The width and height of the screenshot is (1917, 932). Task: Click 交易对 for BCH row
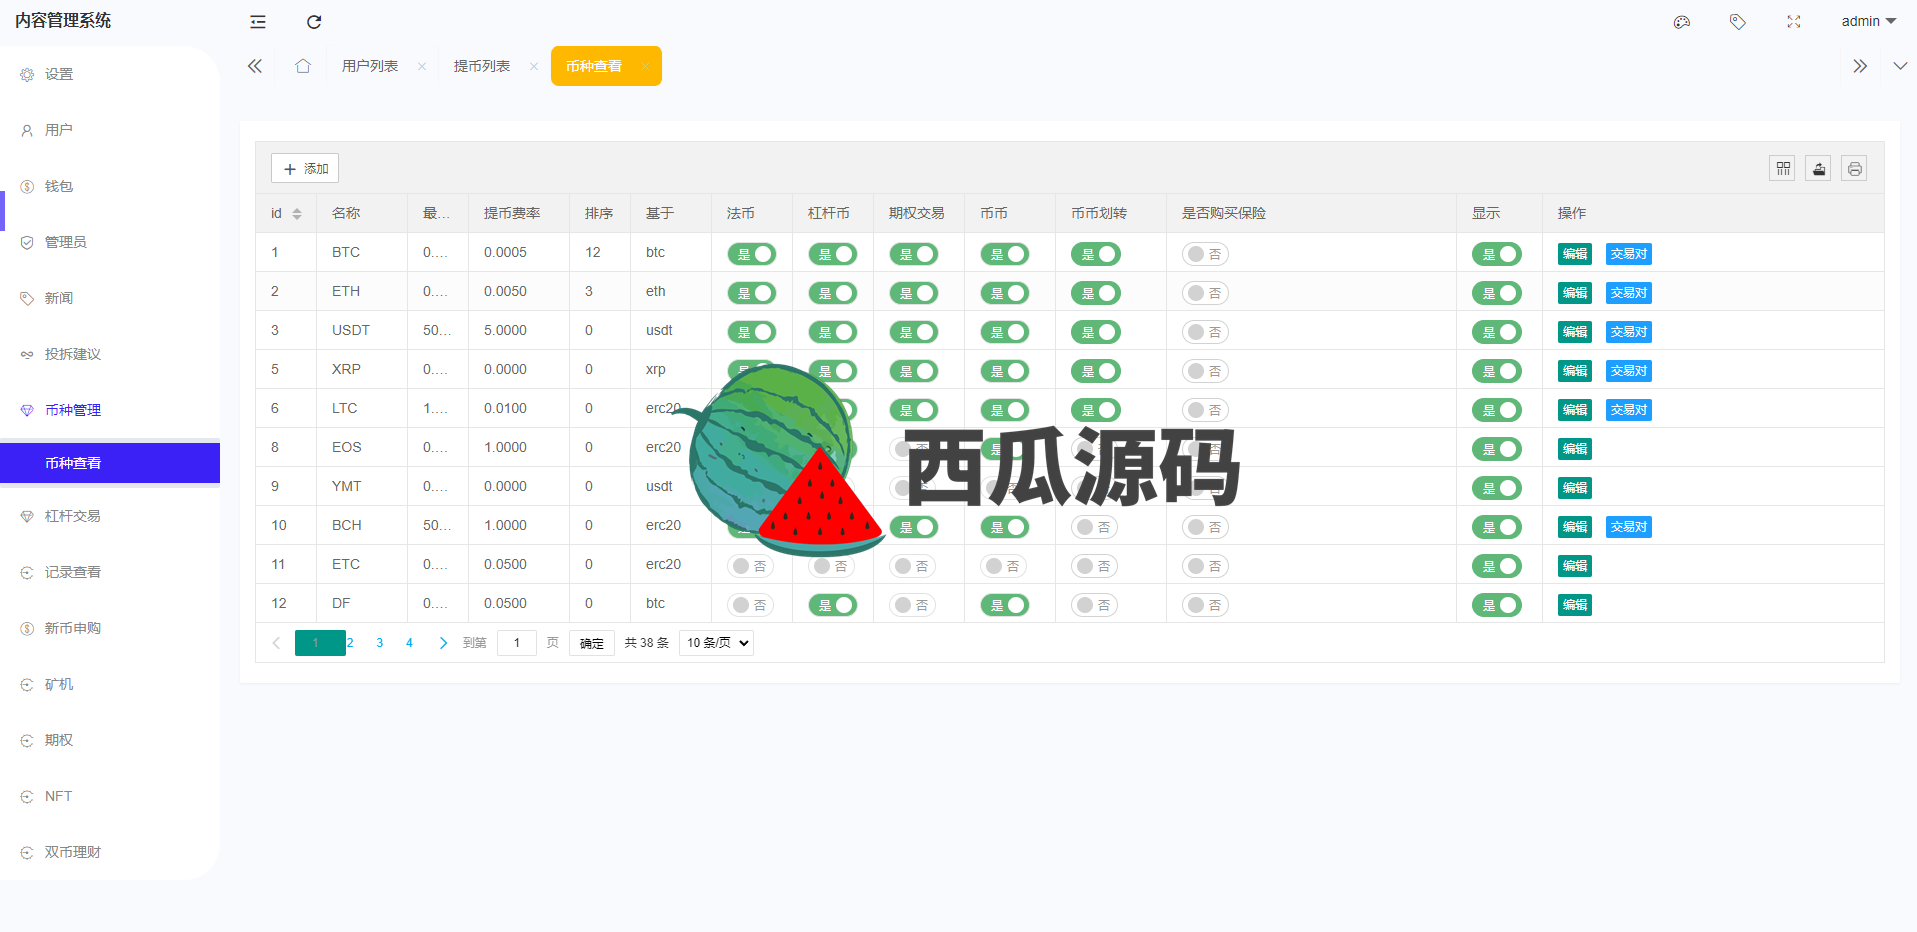click(1629, 527)
